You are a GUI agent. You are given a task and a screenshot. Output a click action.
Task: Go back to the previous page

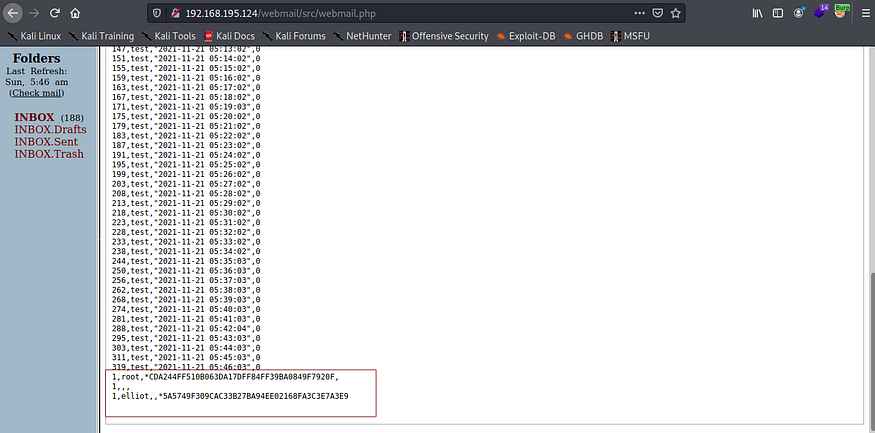click(x=12, y=13)
